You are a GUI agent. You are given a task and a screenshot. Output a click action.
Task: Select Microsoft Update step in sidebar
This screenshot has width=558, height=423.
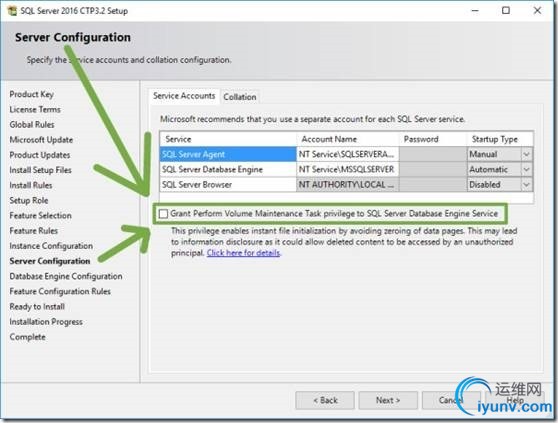[x=41, y=140]
